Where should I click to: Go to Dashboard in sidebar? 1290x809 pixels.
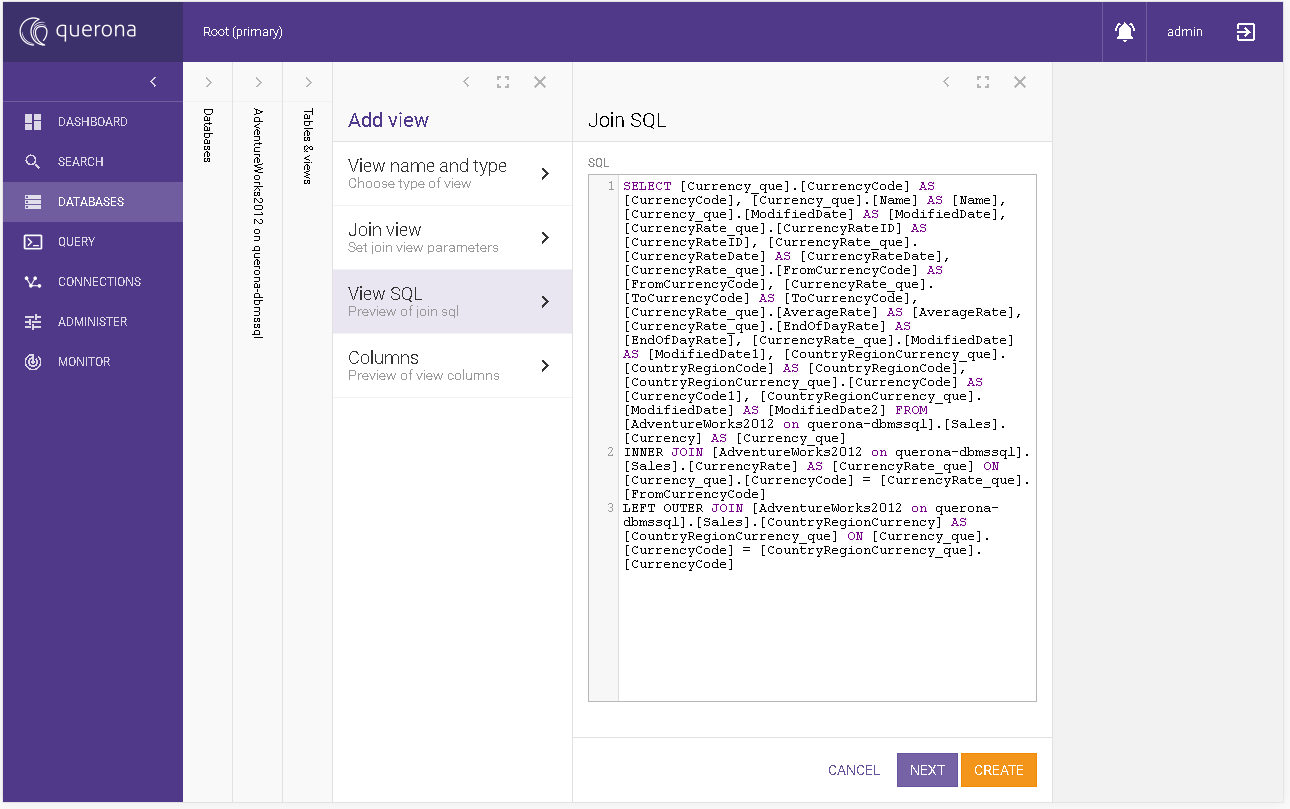pos(93,122)
